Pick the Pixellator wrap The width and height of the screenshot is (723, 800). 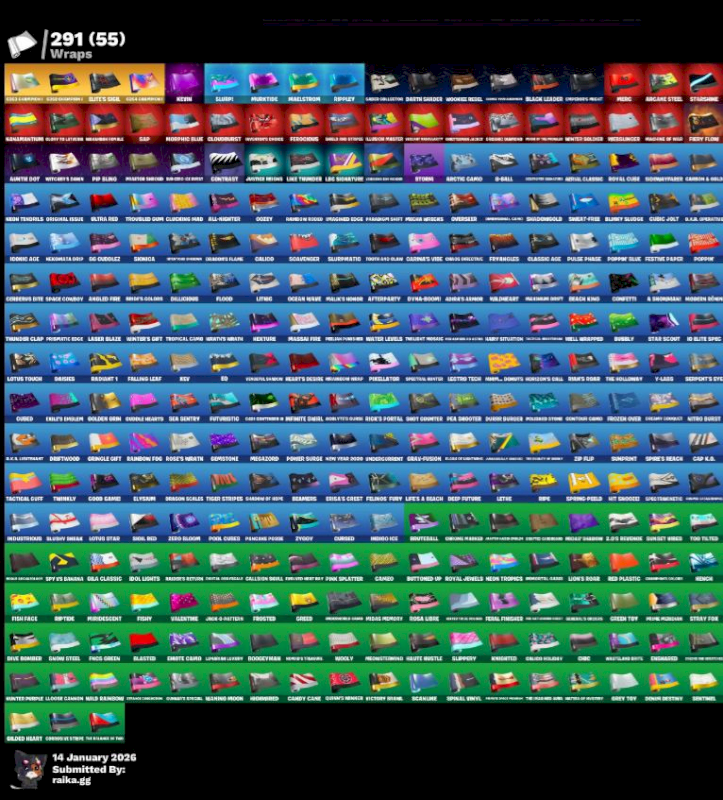pos(384,363)
